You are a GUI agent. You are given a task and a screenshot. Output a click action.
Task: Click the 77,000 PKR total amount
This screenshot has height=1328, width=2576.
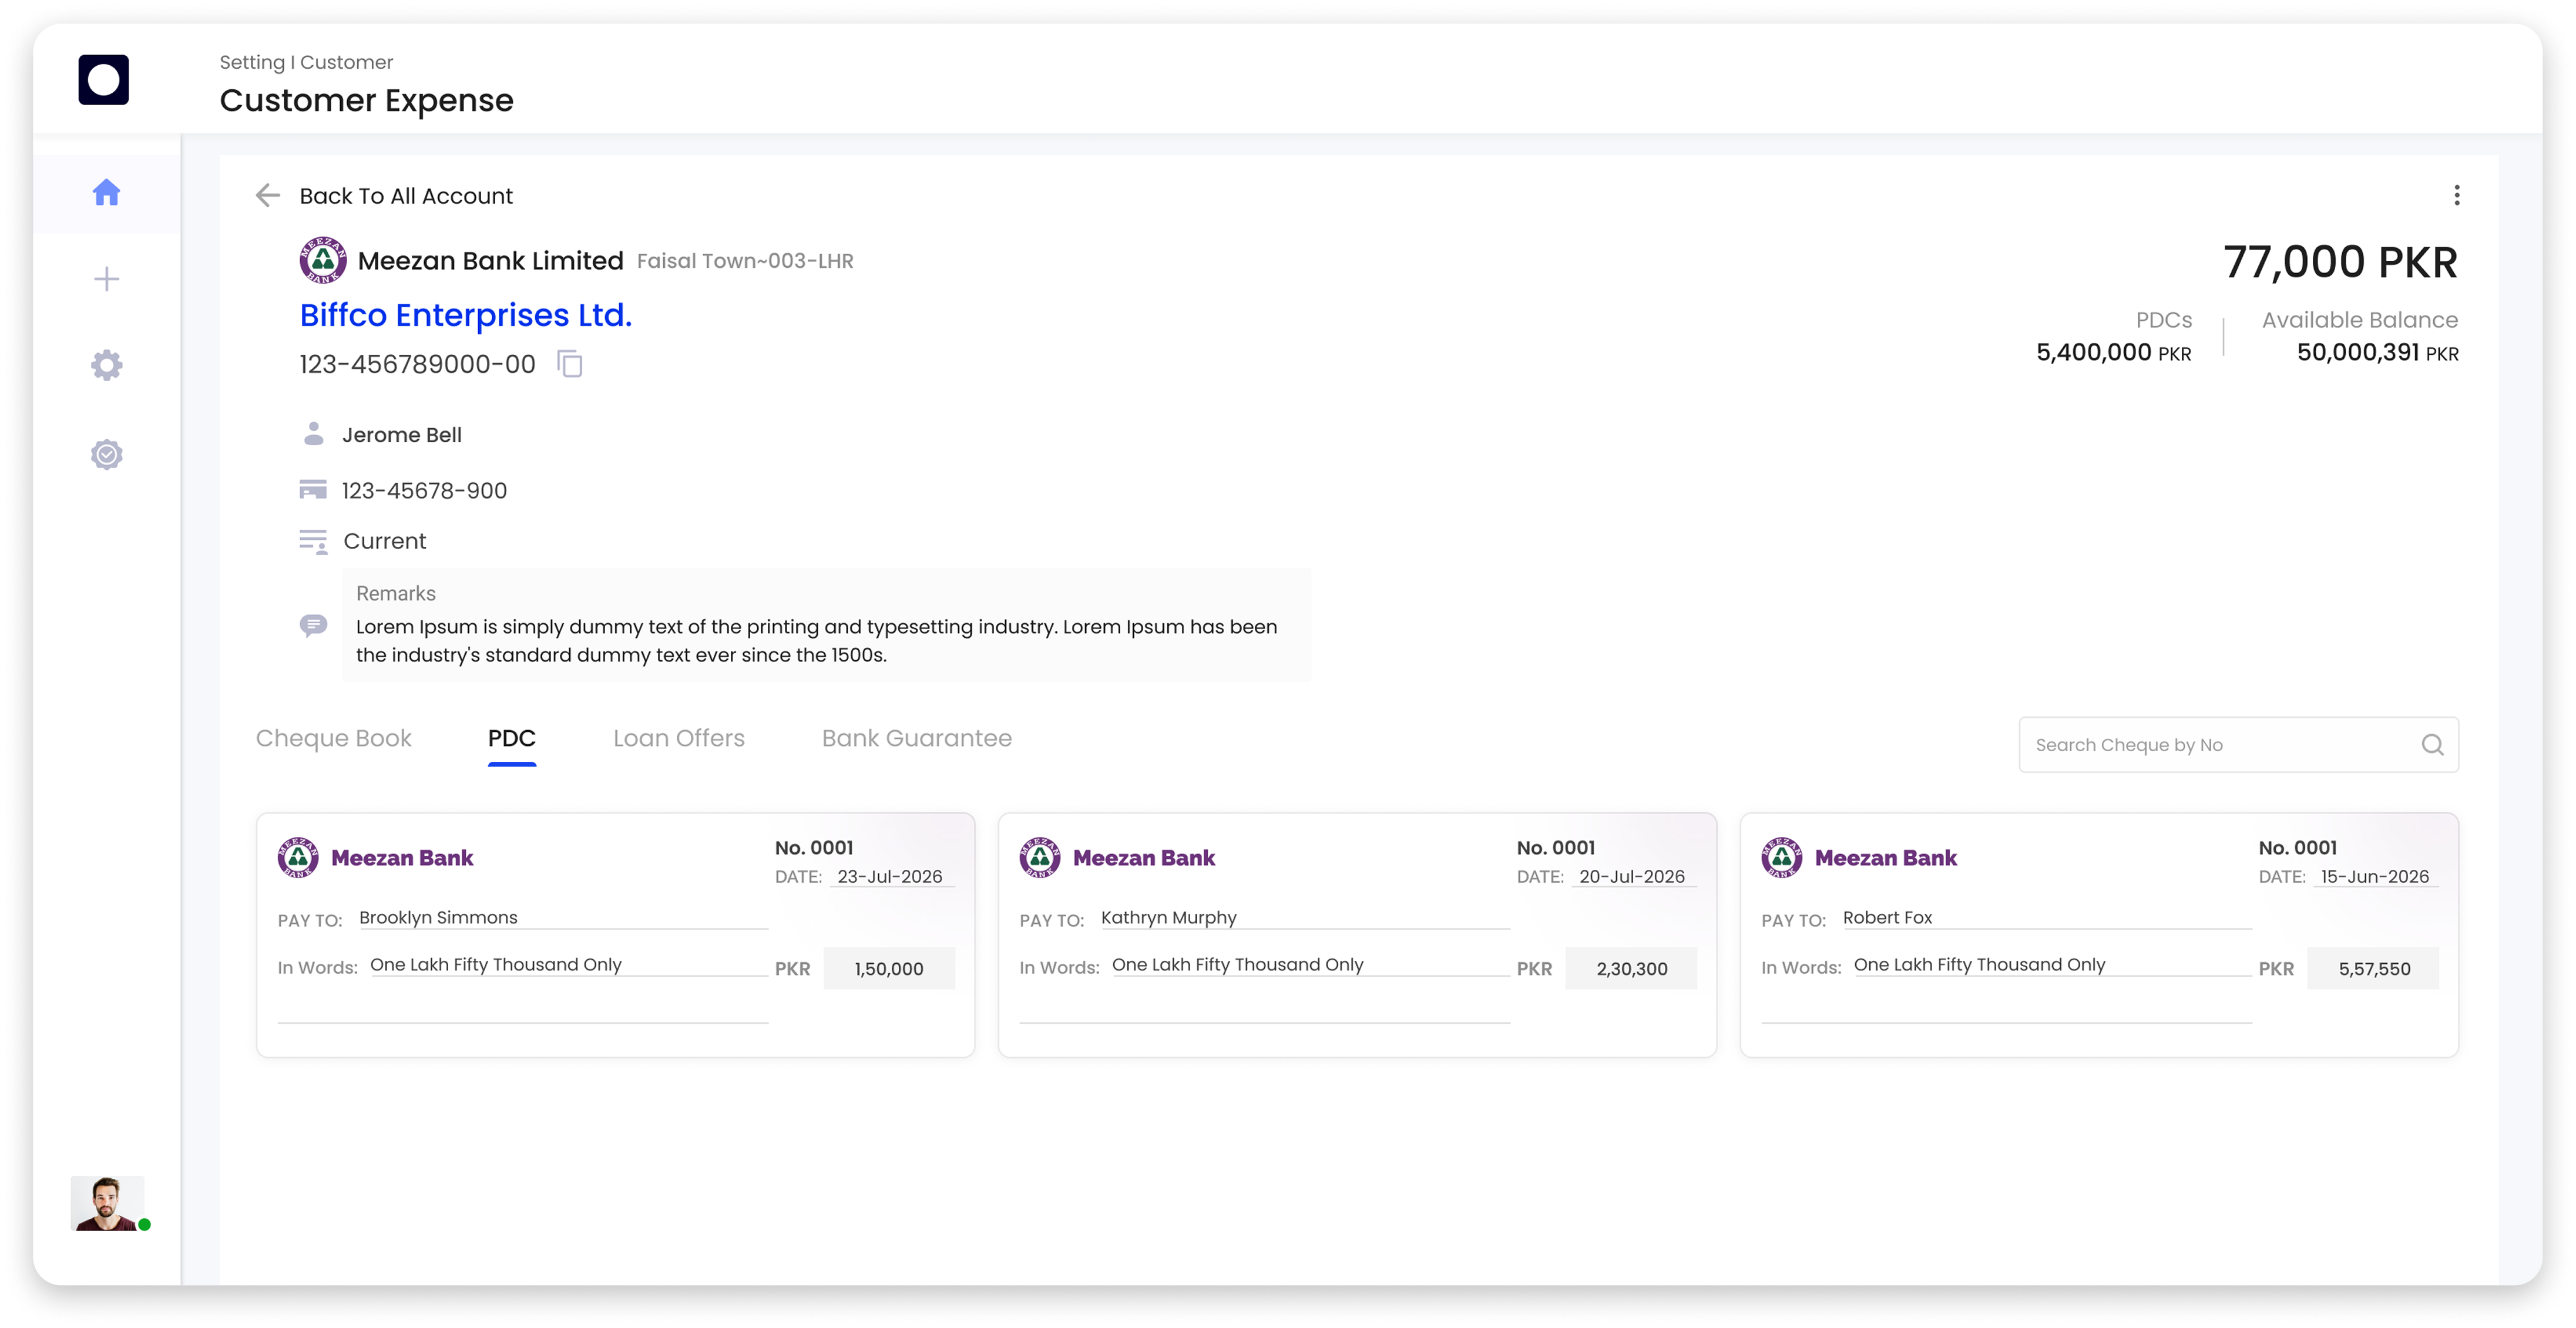tap(2340, 262)
